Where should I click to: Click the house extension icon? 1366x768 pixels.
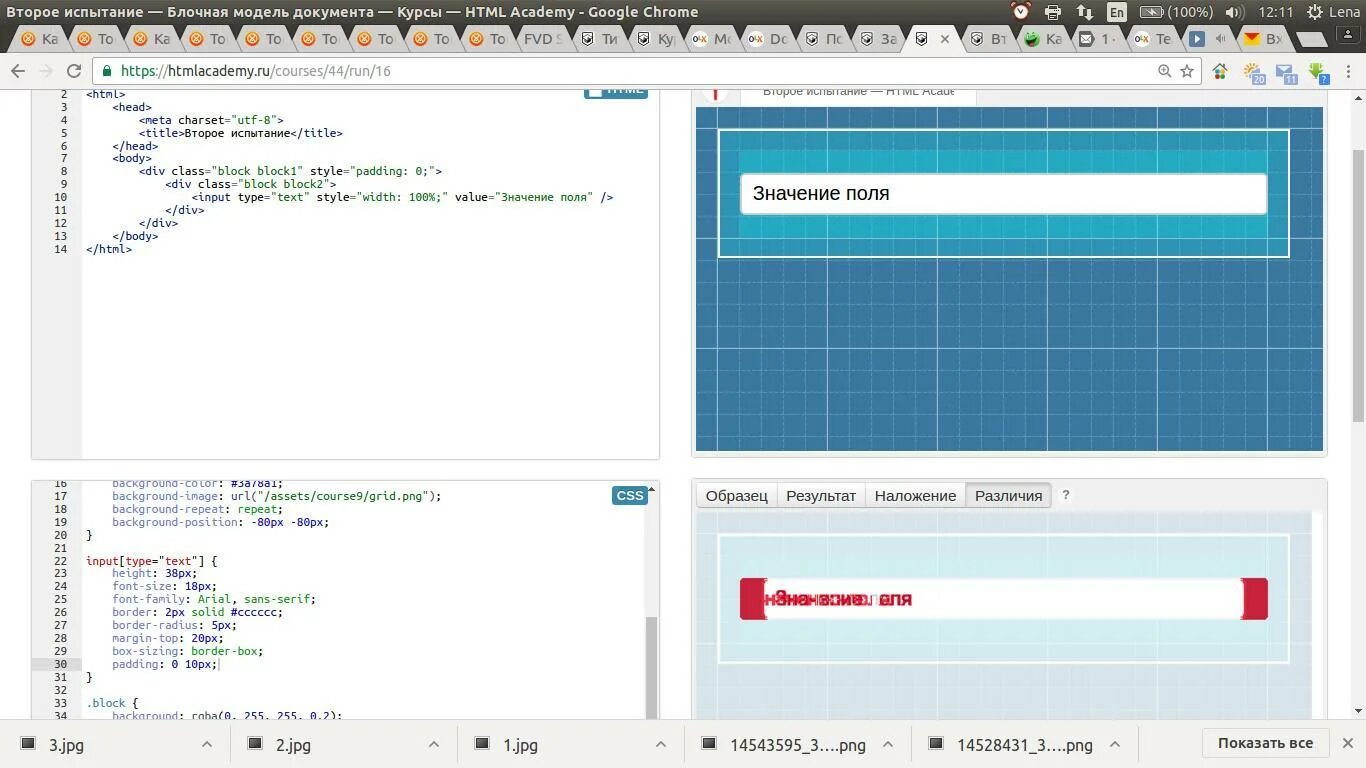click(x=1220, y=71)
